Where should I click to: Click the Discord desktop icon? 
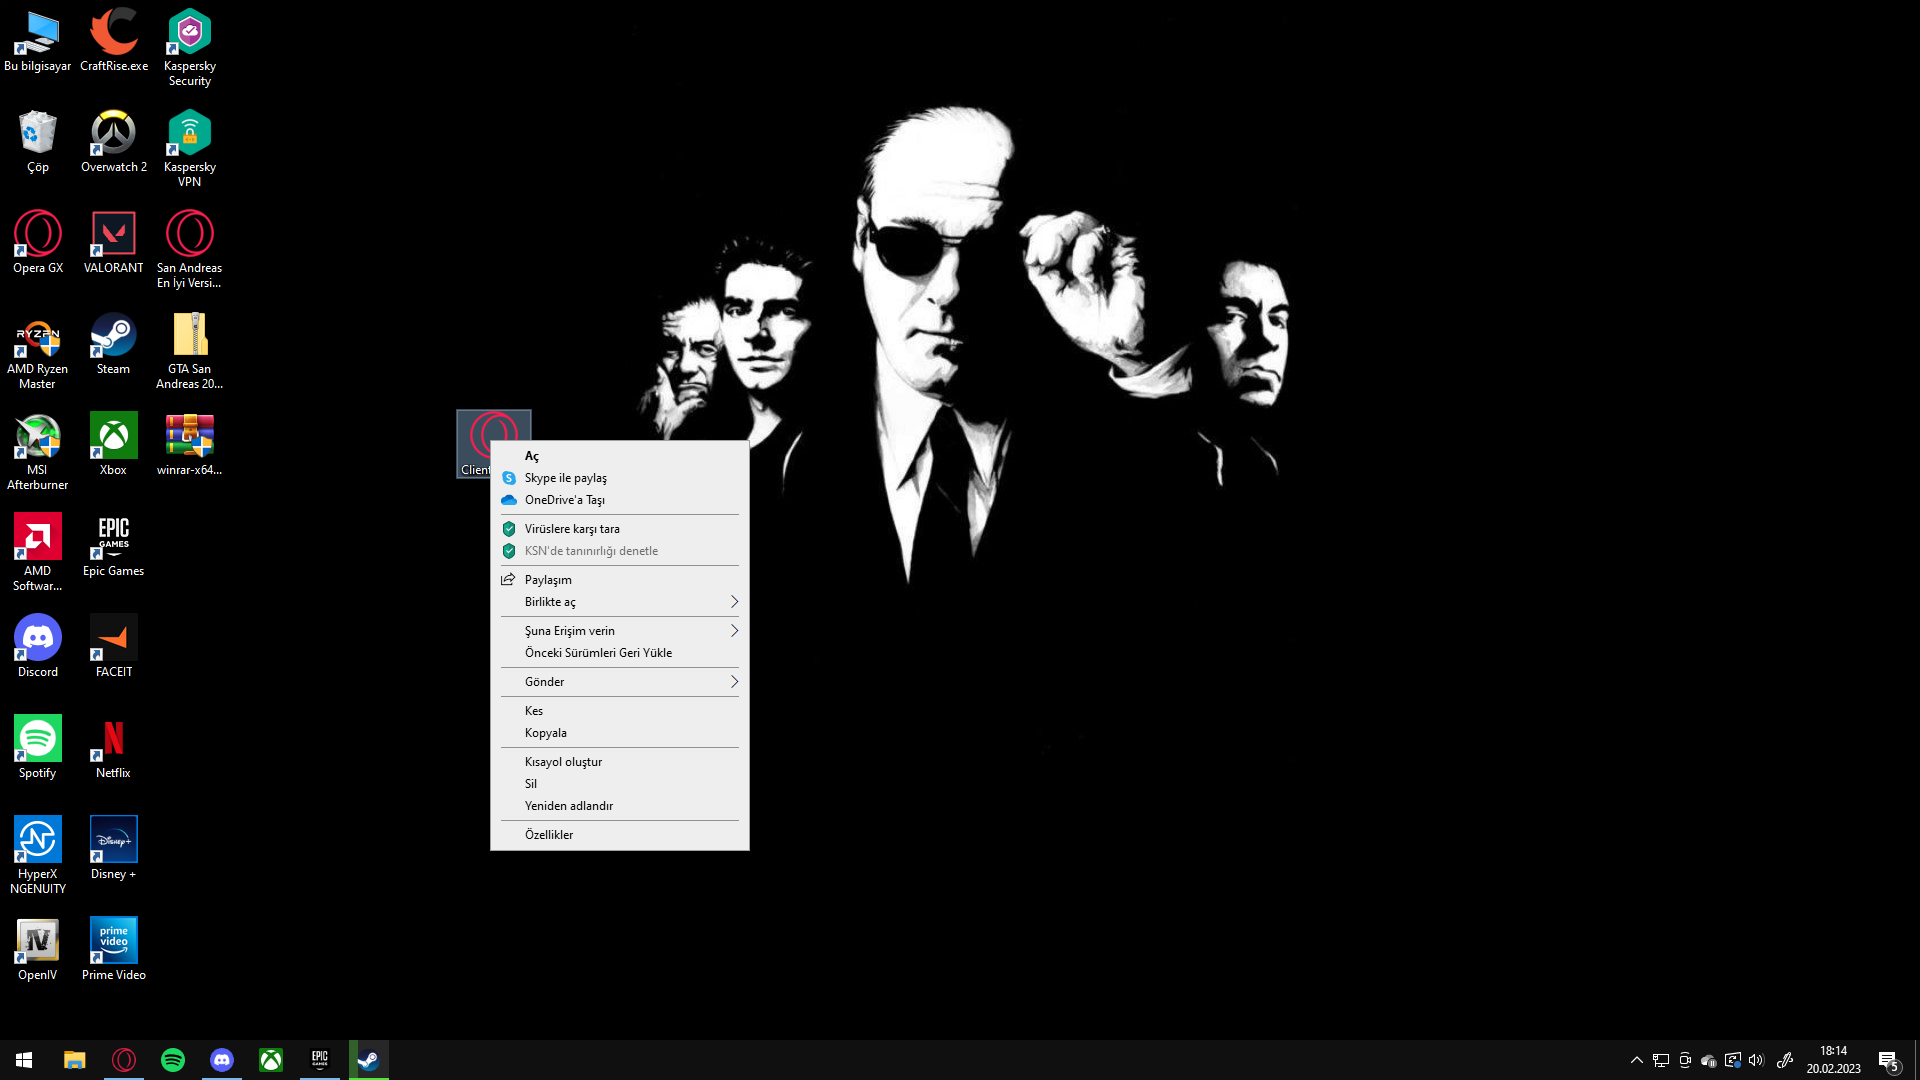pos(37,639)
